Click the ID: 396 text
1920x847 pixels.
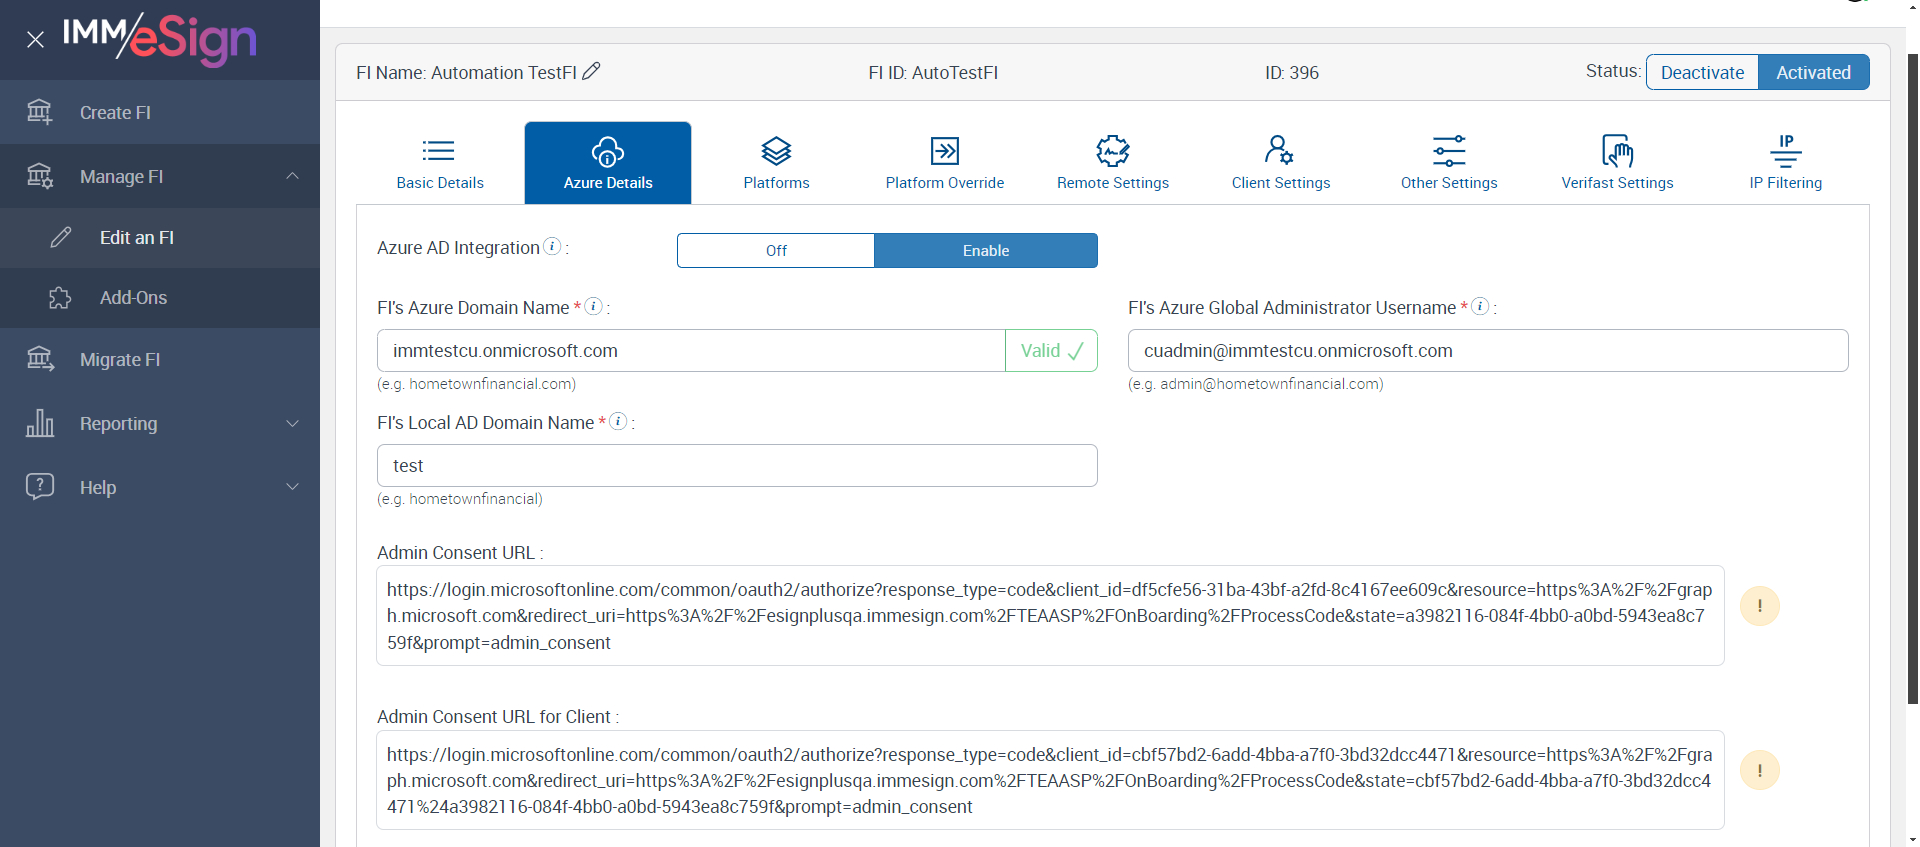pyautogui.click(x=1292, y=72)
